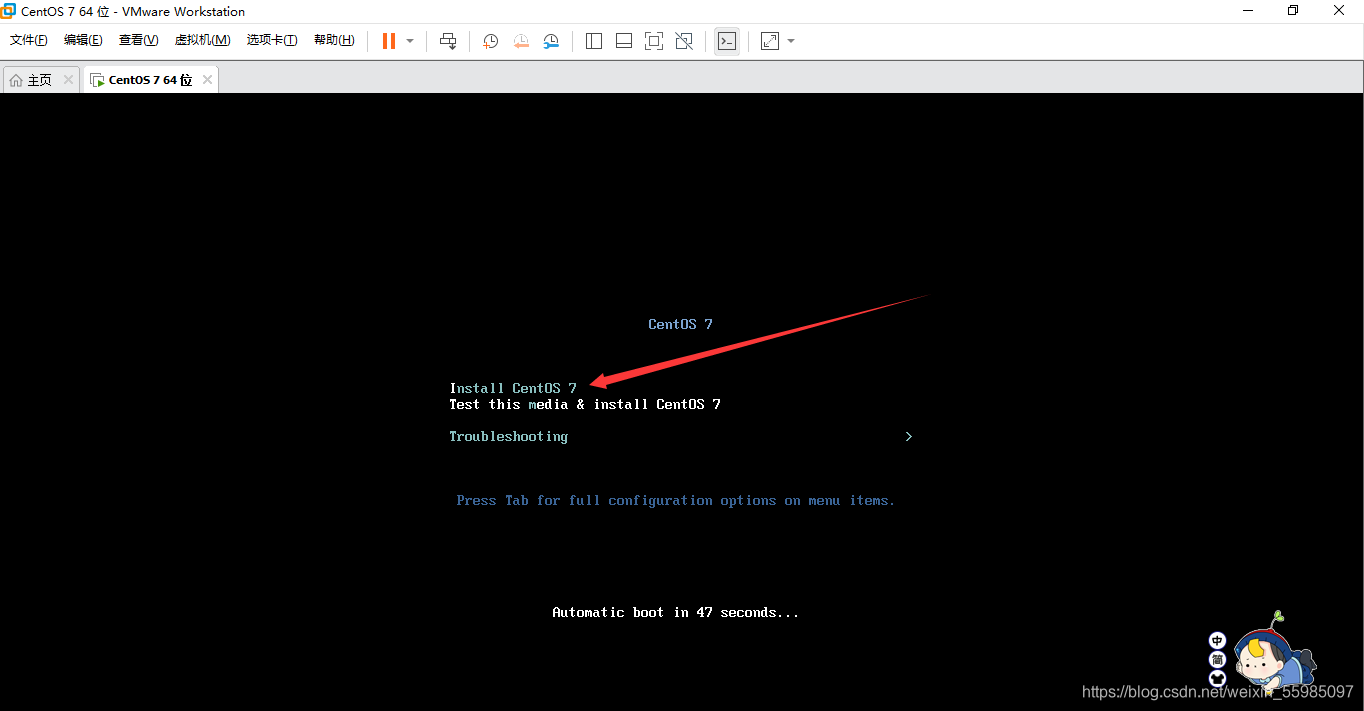Enter full screen mode
Image resolution: width=1364 pixels, height=711 pixels.
(654, 41)
